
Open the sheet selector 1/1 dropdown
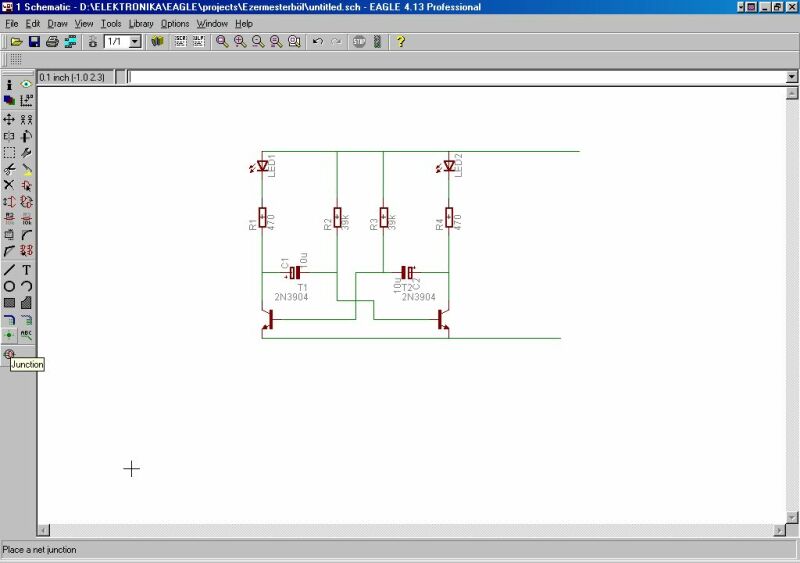(x=134, y=42)
